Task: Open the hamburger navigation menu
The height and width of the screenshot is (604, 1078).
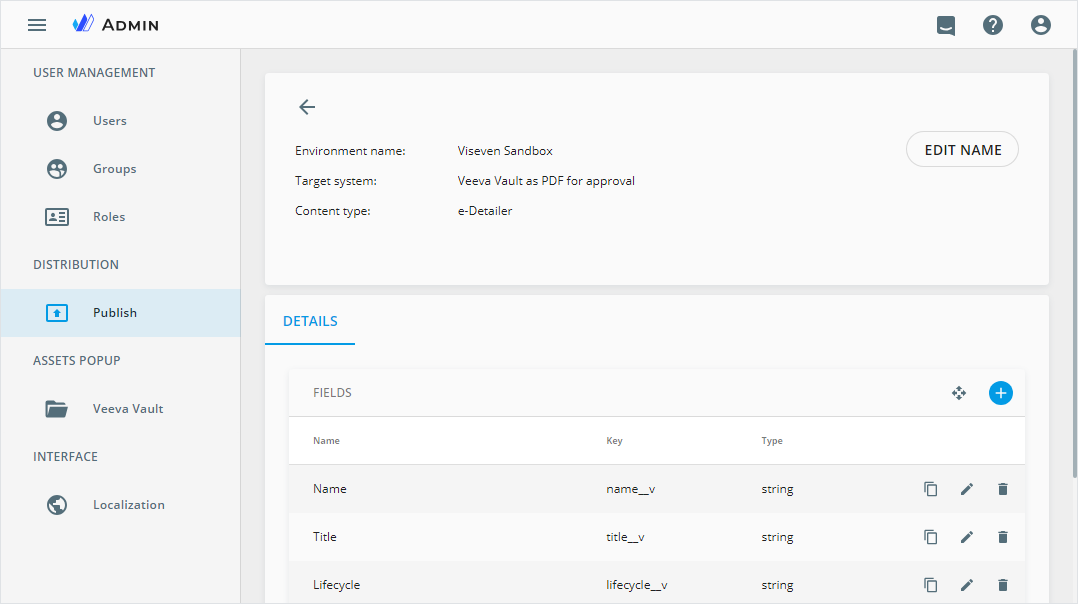Action: [x=37, y=25]
